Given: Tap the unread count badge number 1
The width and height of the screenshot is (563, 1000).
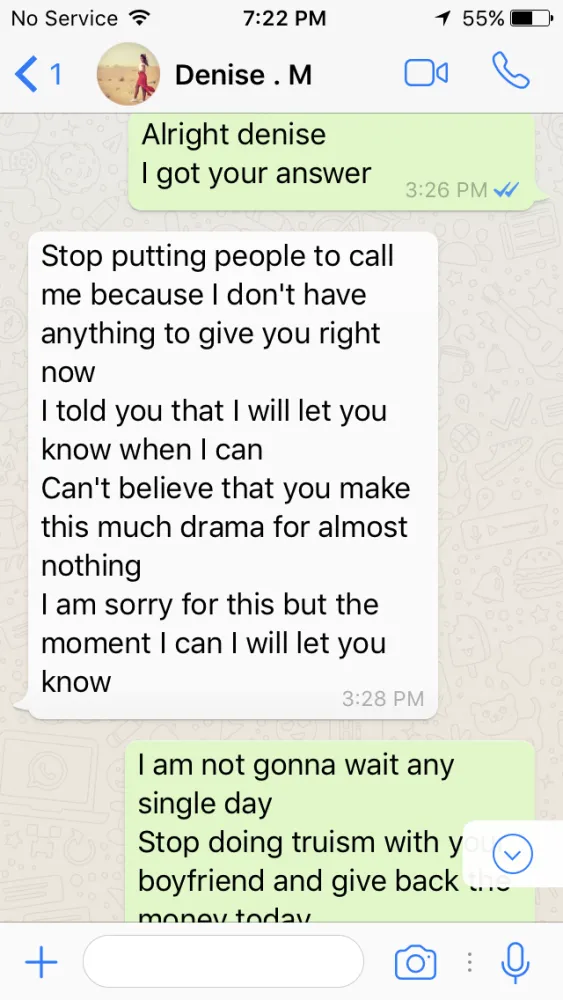Looking at the screenshot, I should point(56,75).
